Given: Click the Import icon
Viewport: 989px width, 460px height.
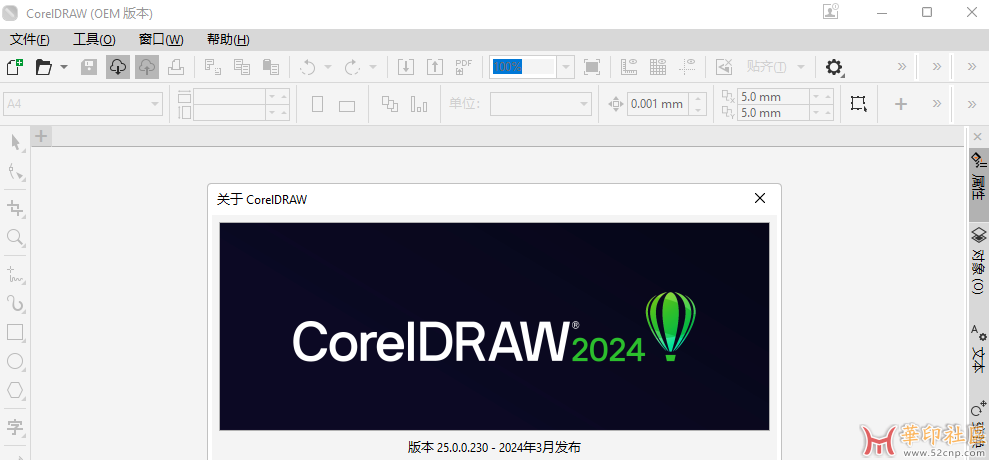Looking at the screenshot, I should tap(406, 67).
